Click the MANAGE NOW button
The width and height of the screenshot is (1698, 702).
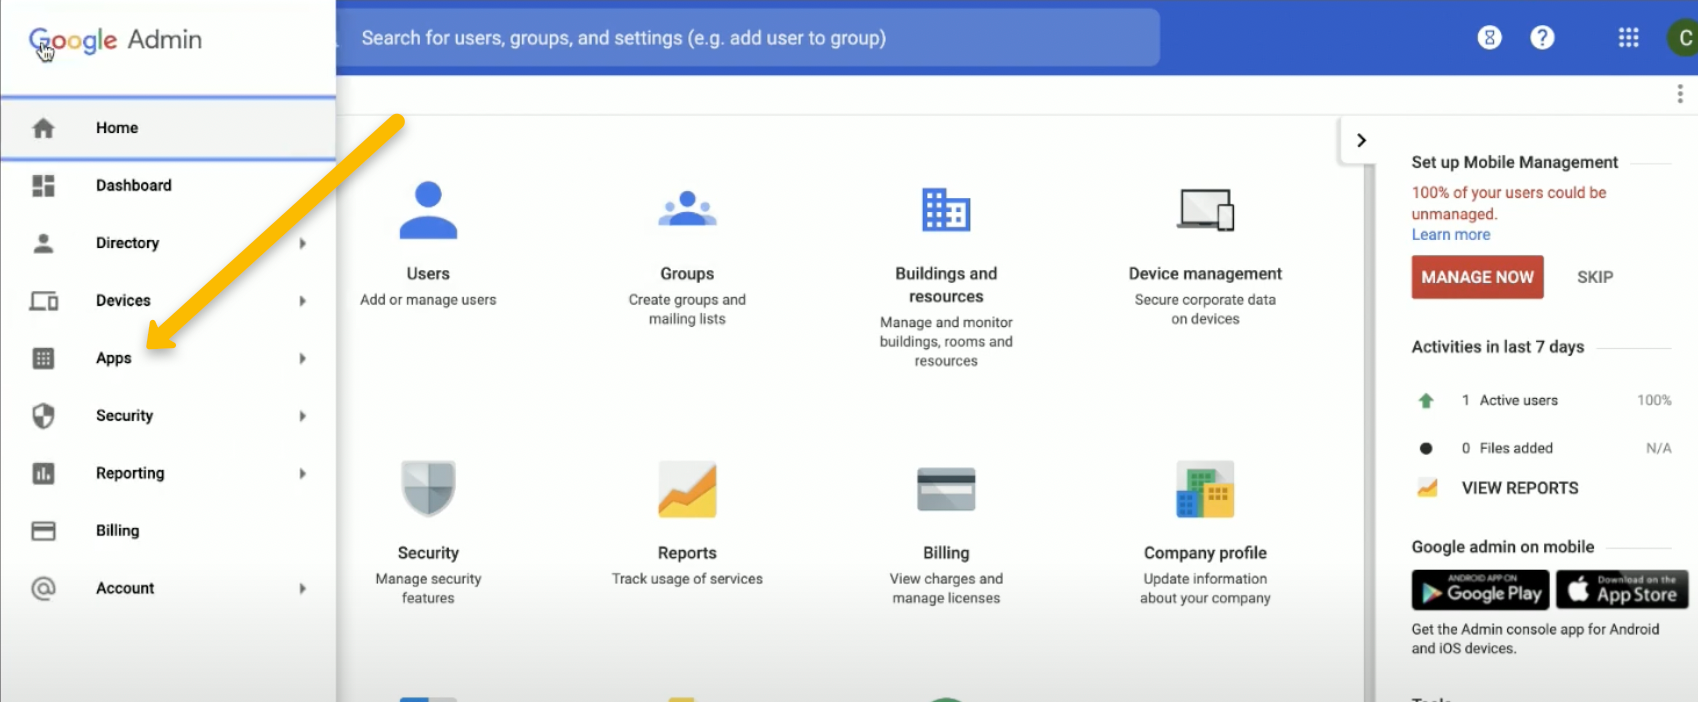click(x=1477, y=277)
